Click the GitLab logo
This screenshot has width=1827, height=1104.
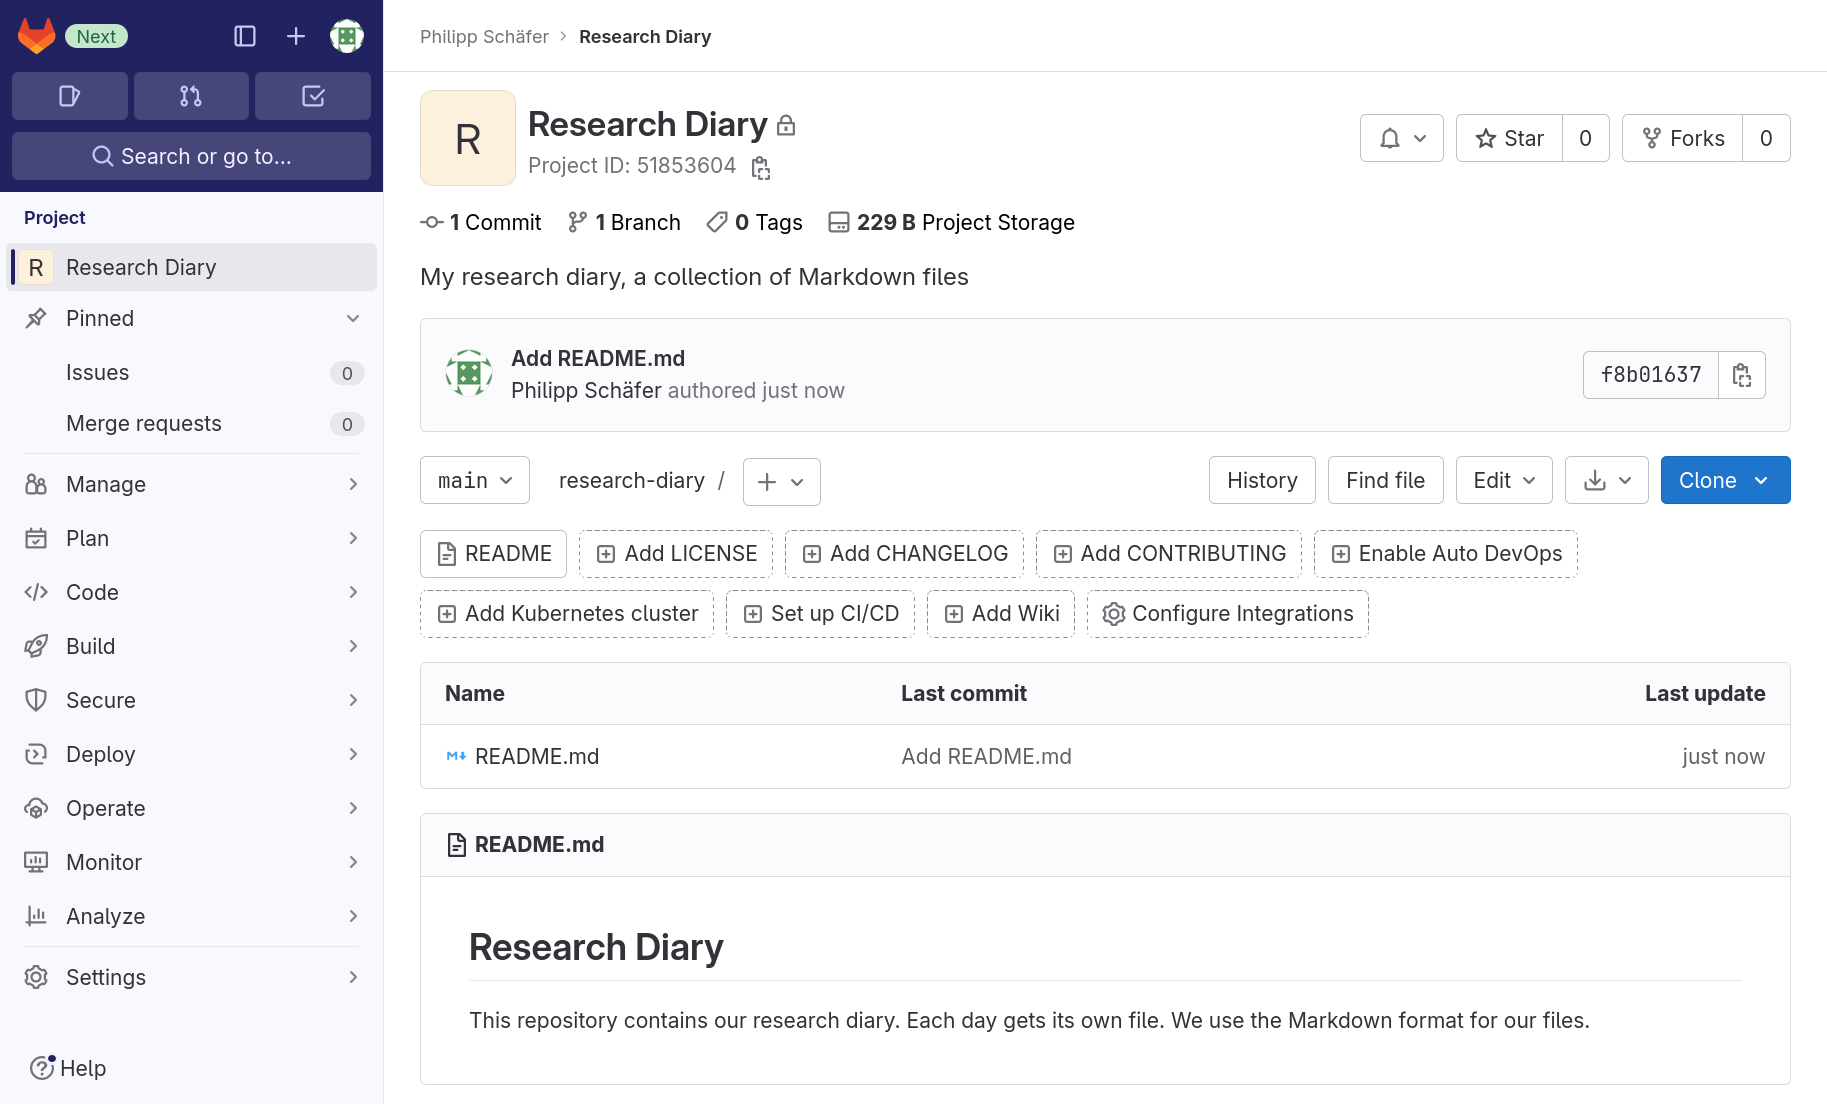pos(36,35)
